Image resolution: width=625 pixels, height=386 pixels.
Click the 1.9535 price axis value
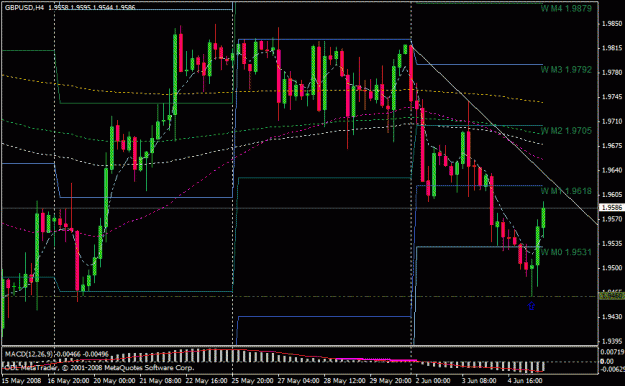612,244
